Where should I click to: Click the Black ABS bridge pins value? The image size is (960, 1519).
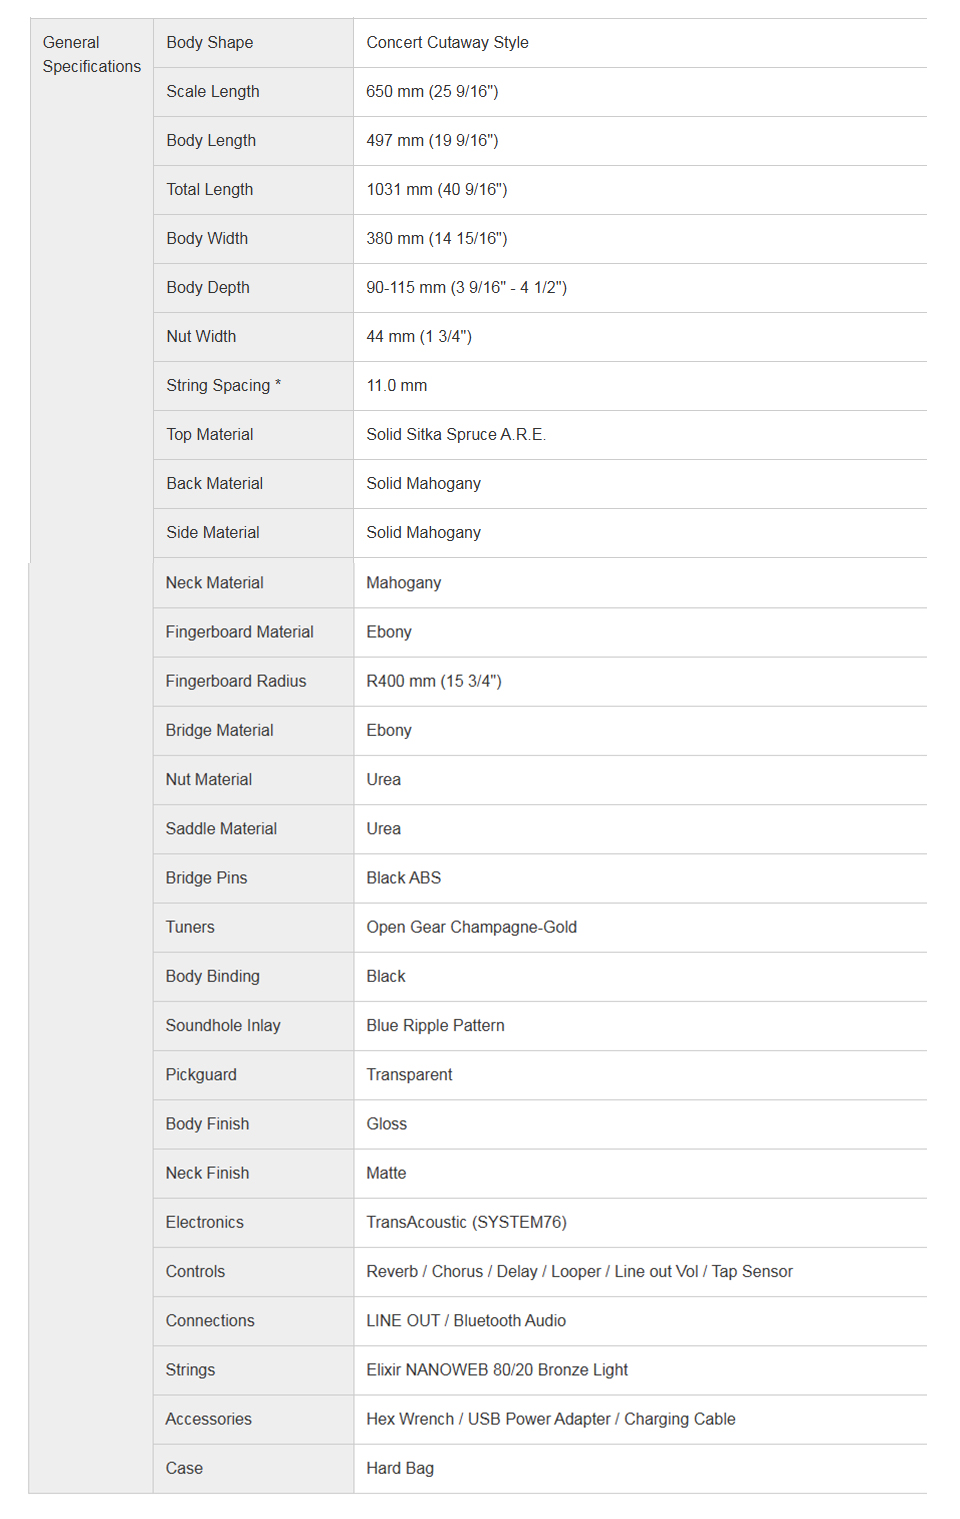(403, 878)
